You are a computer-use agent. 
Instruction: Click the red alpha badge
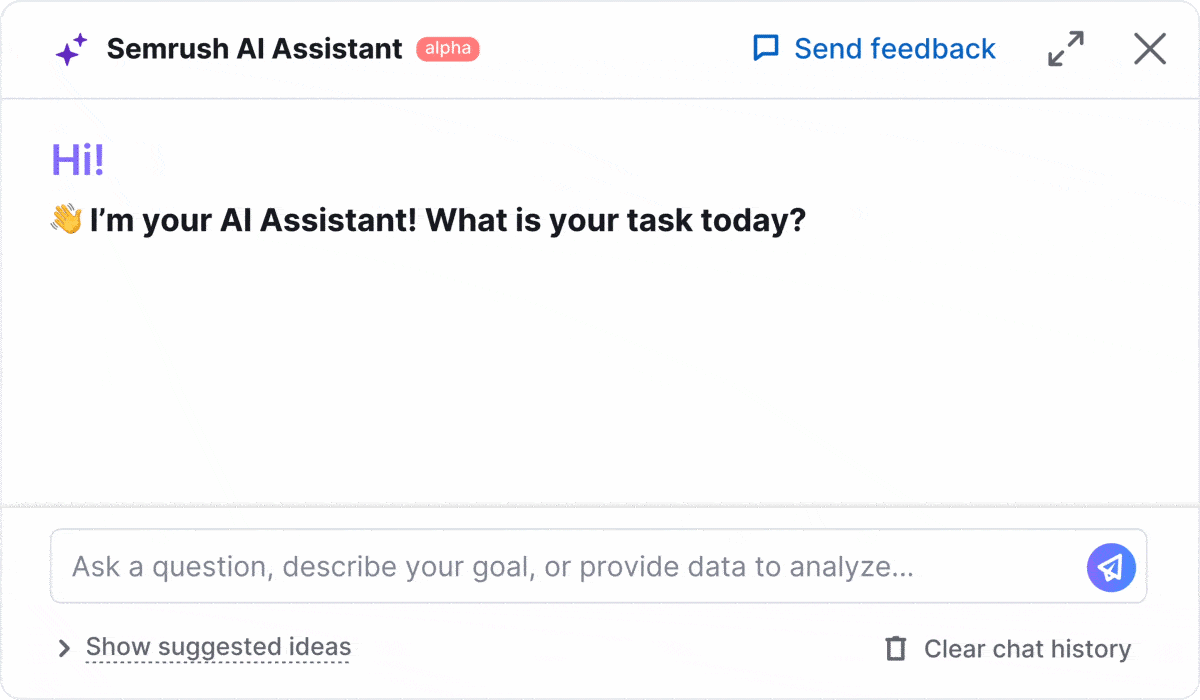[448, 49]
